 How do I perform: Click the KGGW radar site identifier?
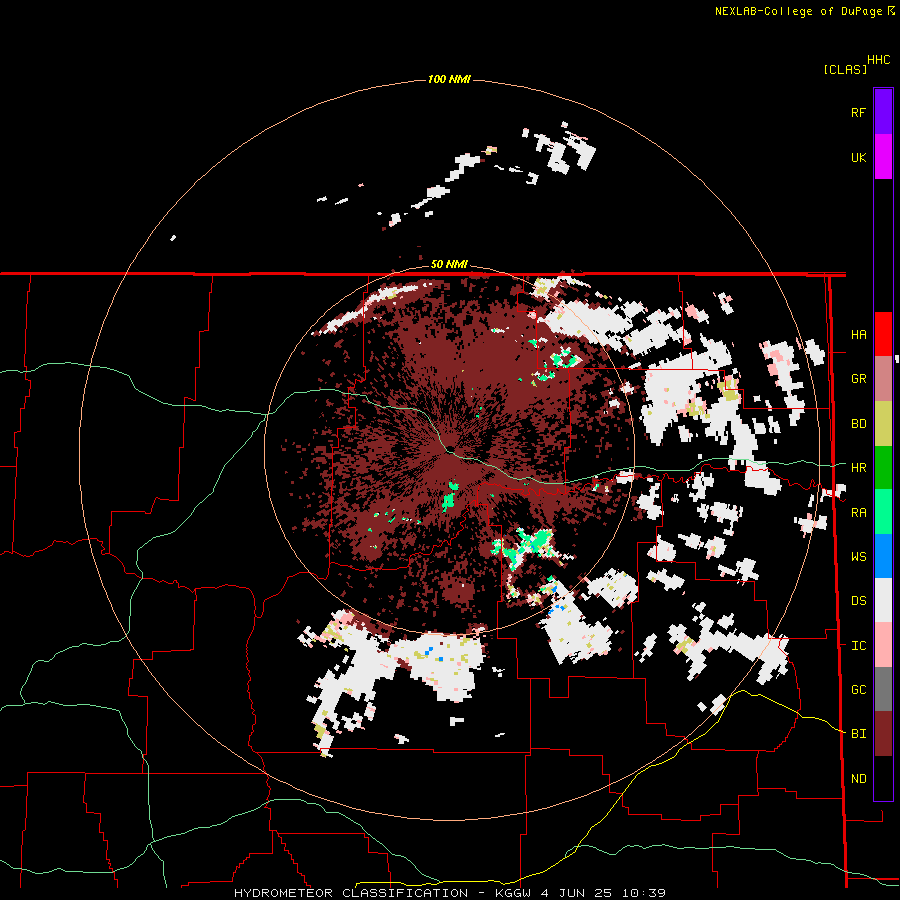pyautogui.click(x=516, y=893)
